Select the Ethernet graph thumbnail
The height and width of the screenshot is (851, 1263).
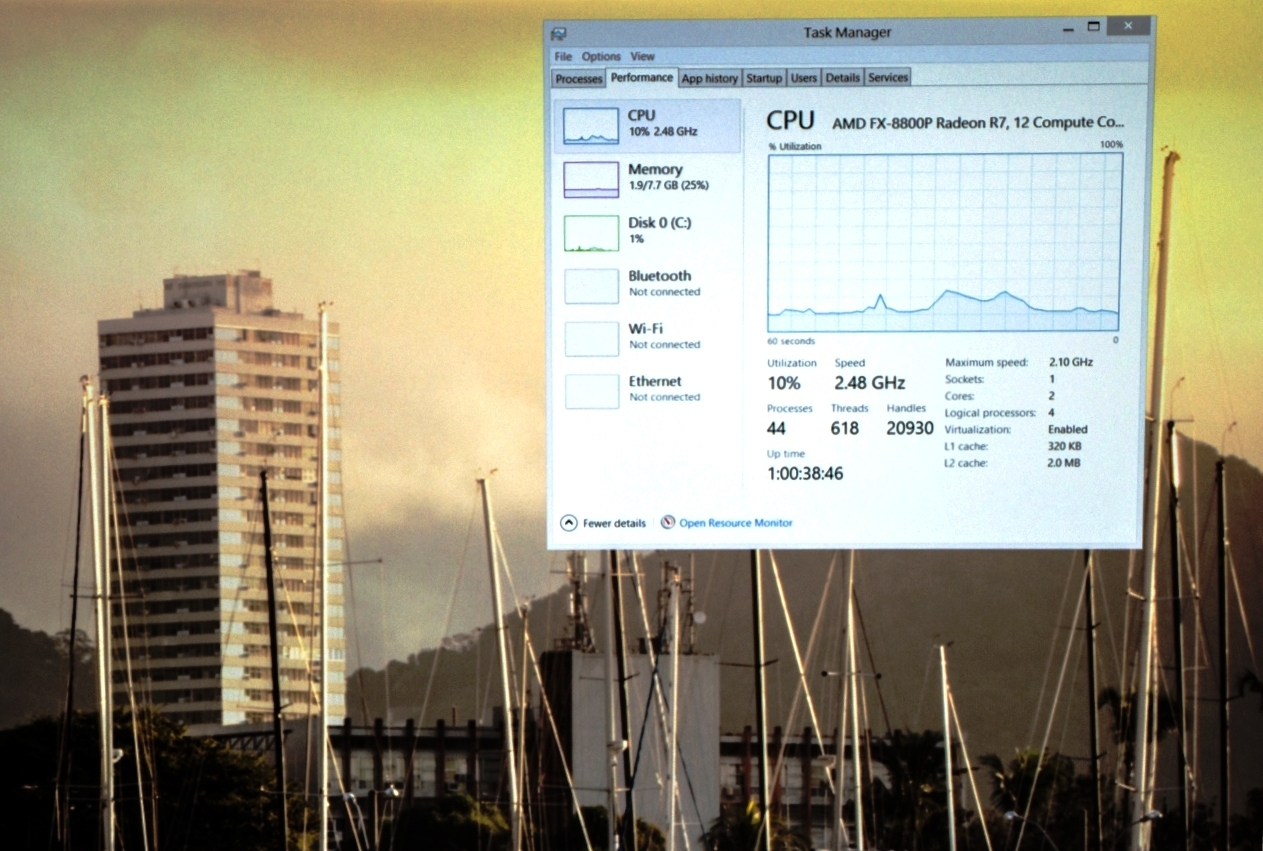[x=591, y=391]
